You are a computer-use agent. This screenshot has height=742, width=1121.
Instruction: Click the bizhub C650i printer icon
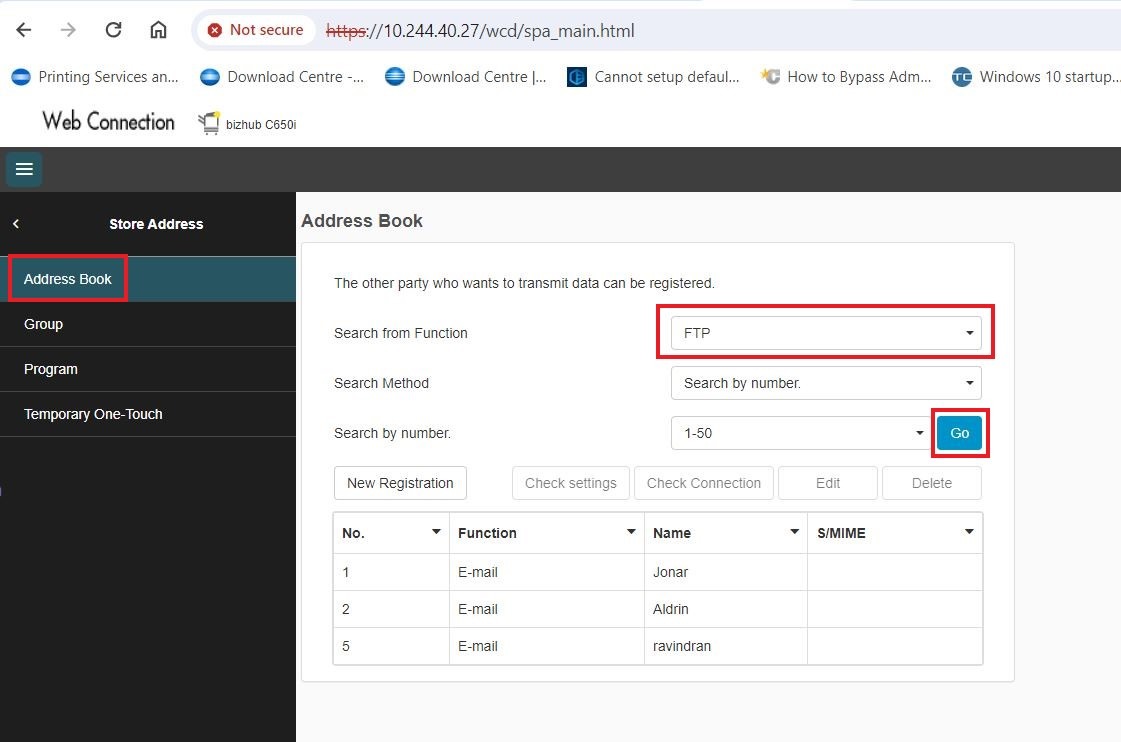pos(209,123)
